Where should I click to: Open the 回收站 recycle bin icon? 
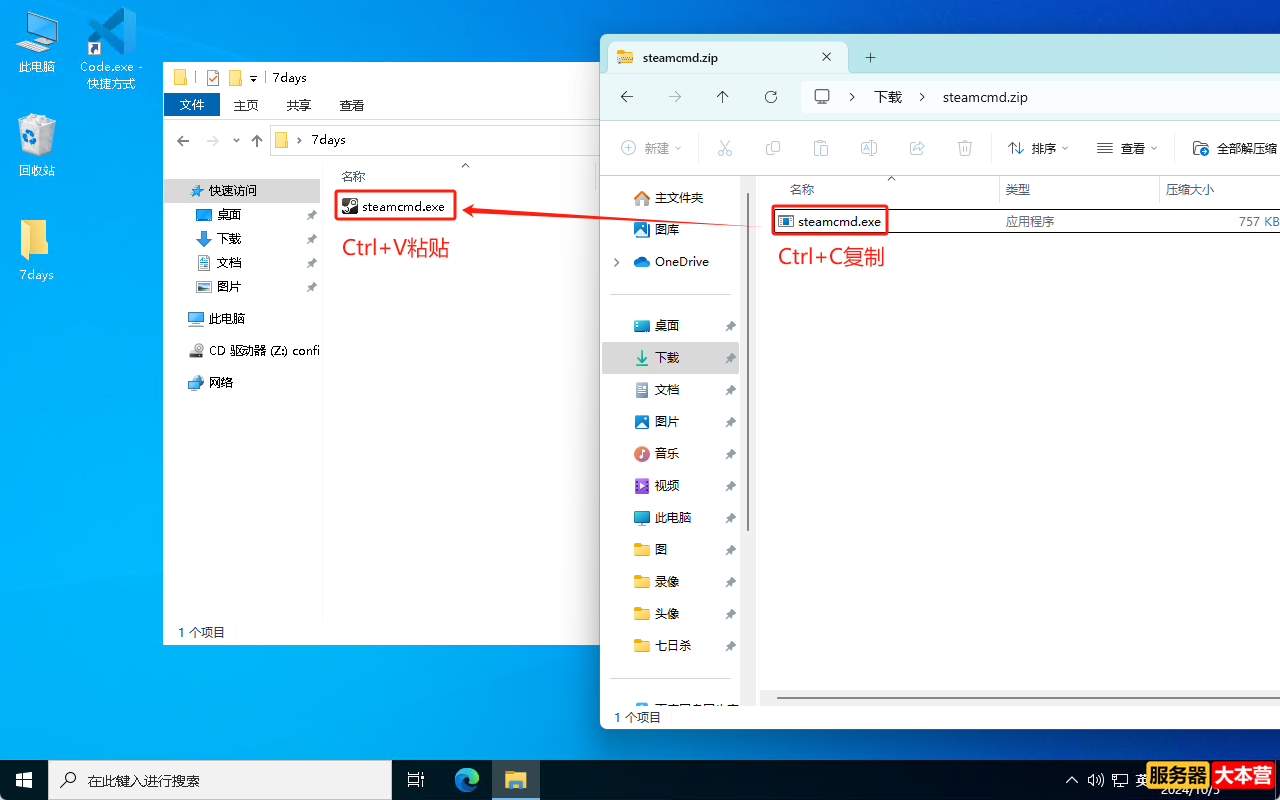tap(36, 145)
